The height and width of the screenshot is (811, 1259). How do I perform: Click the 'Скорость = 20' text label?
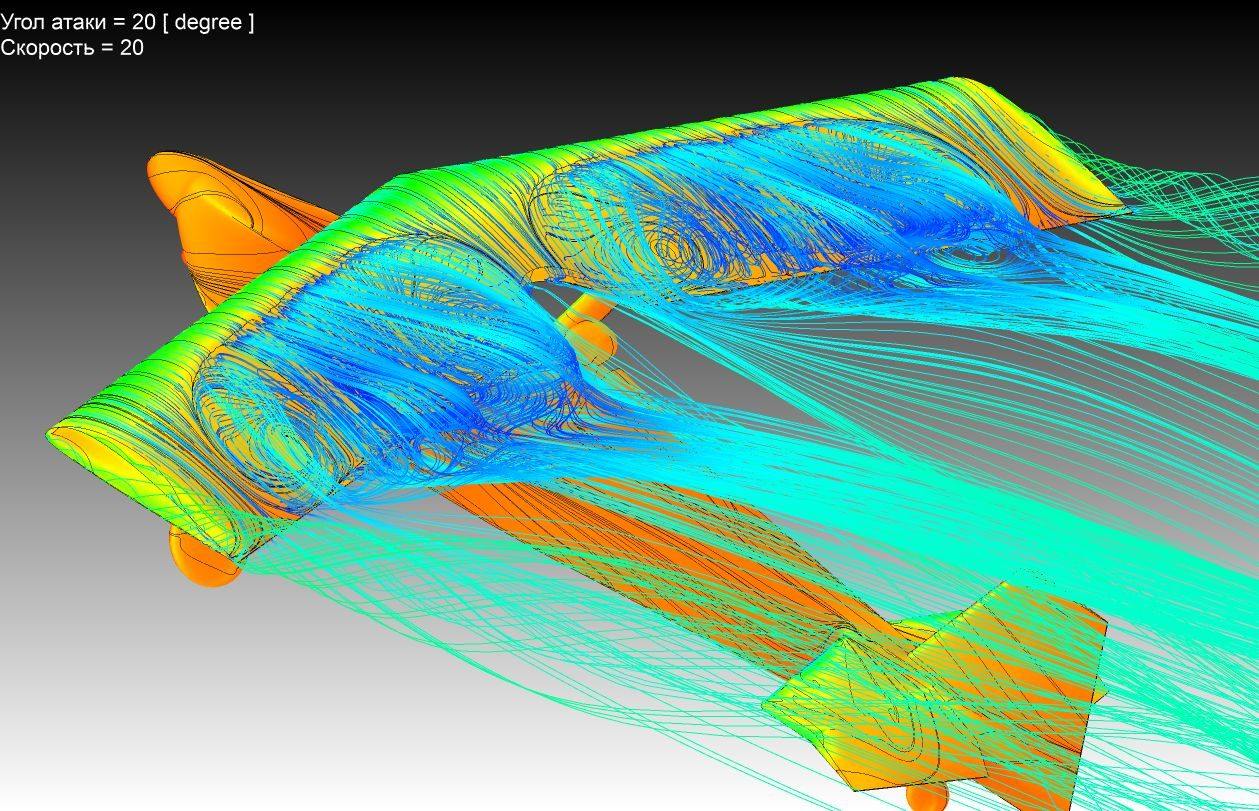[x=72, y=47]
